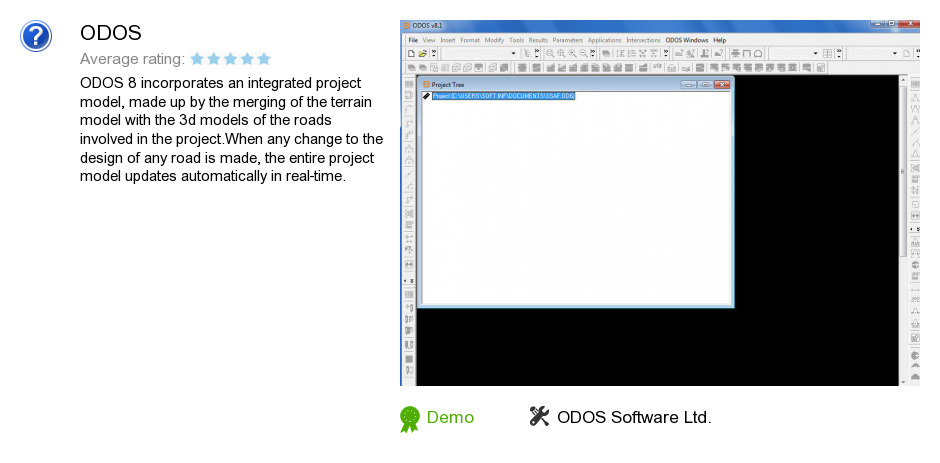Click the ODOS title heading
Viewport: 940px width, 463px height.
coord(110,32)
